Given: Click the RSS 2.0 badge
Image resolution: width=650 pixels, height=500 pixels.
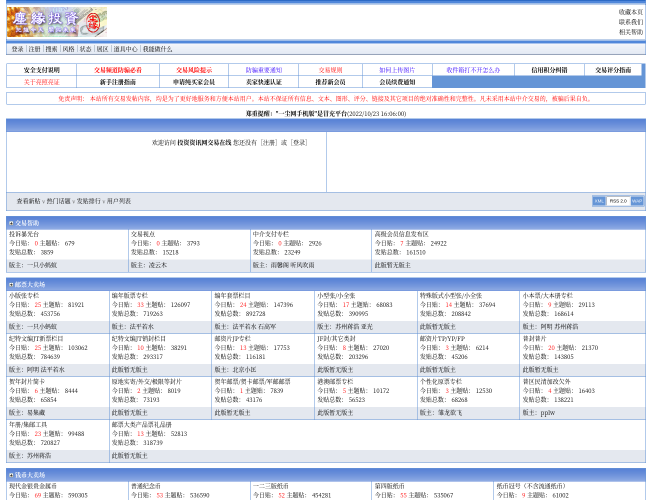Looking at the screenshot, I should 618,201.
